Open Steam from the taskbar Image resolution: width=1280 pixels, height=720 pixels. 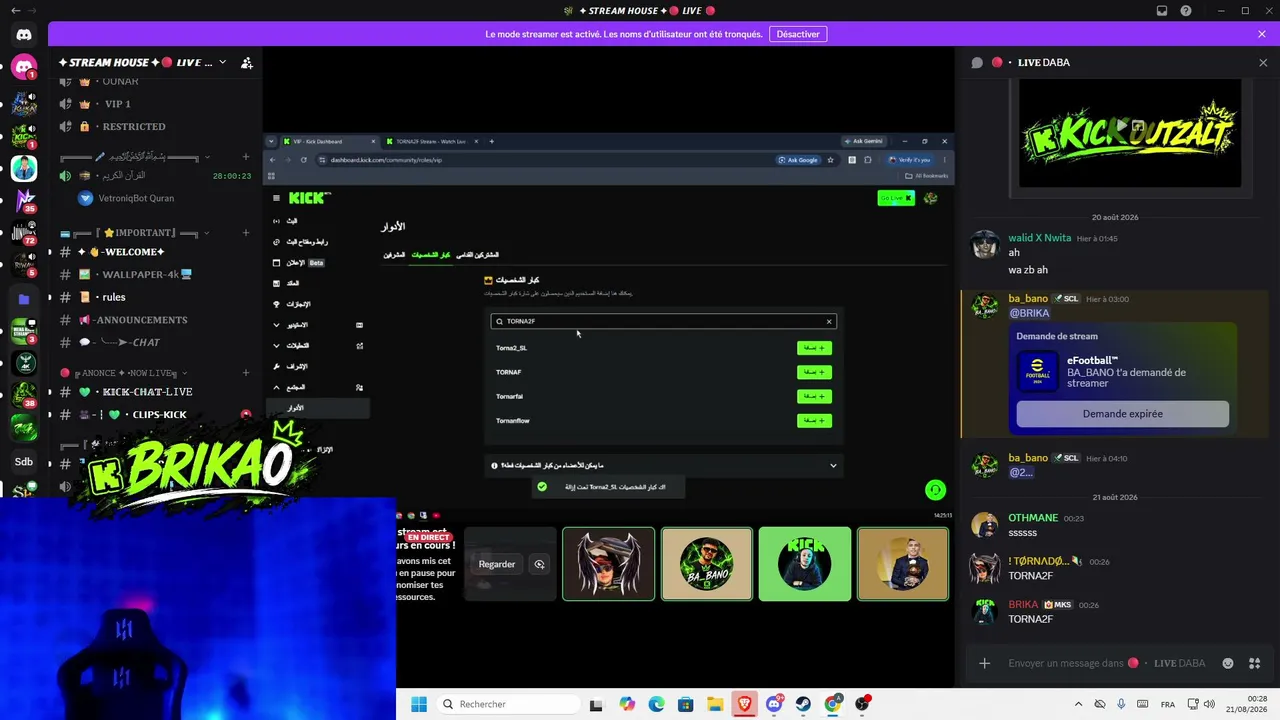click(803, 704)
